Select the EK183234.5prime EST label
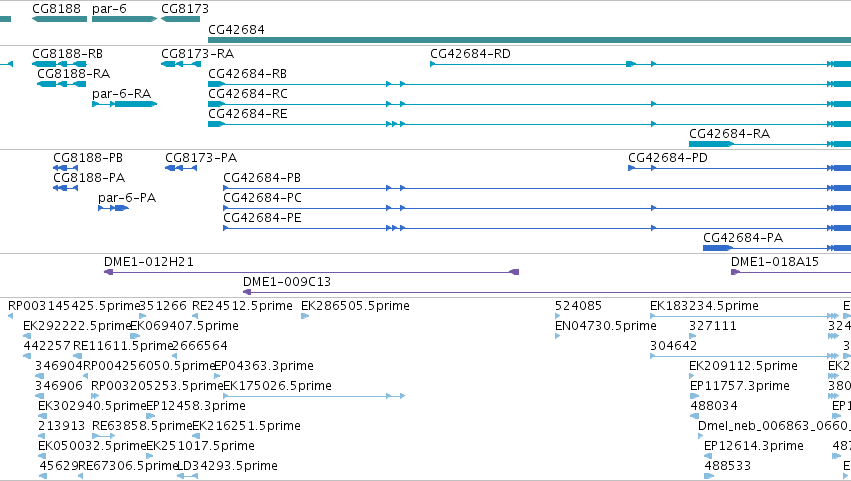 704,306
